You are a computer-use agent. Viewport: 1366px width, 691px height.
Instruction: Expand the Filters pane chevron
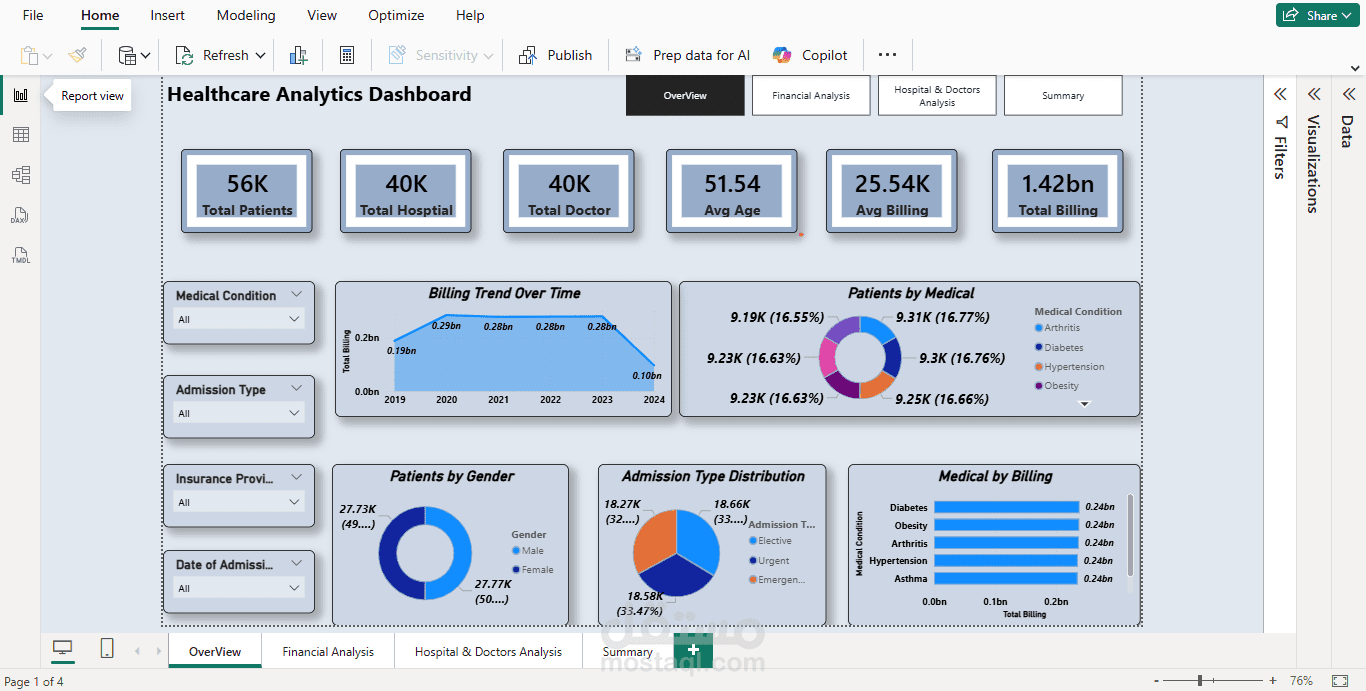[x=1280, y=94]
